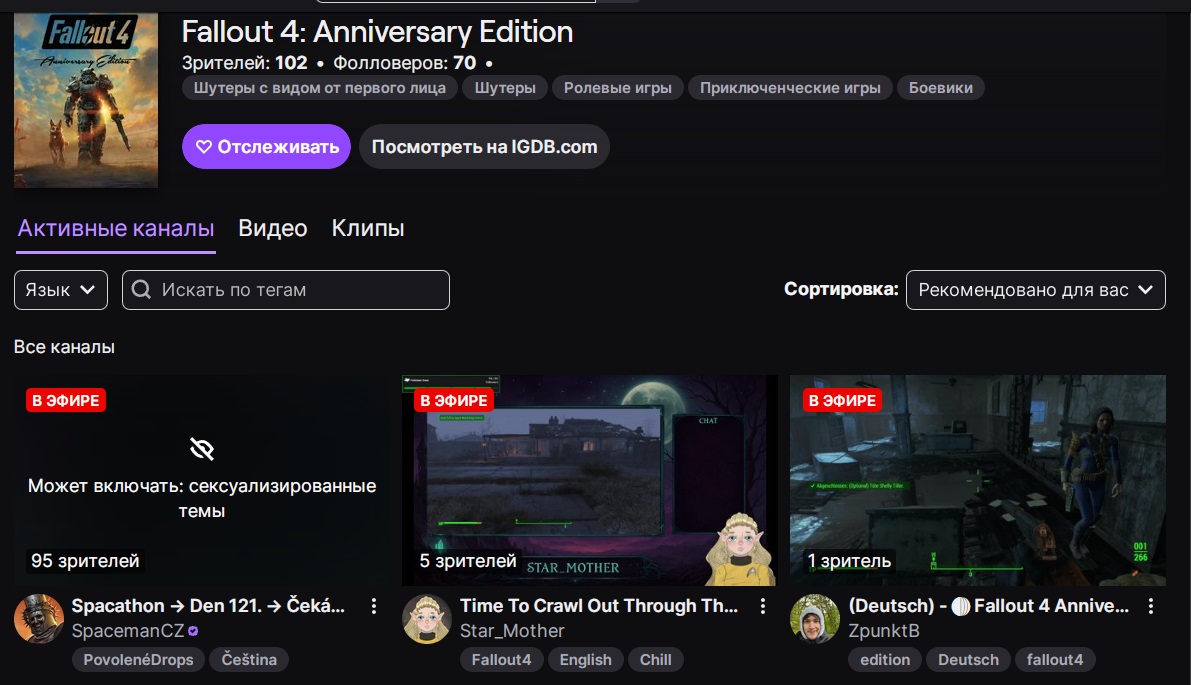Switch to the Клипы tab

tap(368, 229)
